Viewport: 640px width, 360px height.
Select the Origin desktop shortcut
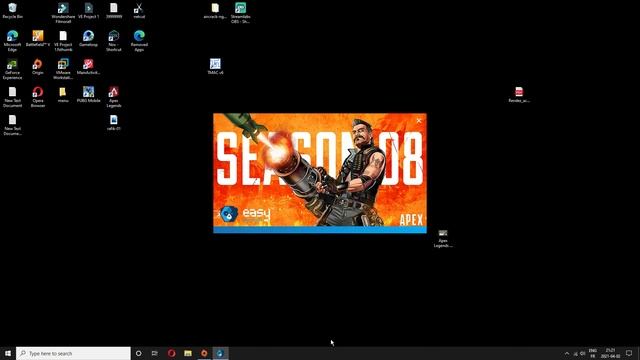point(38,67)
